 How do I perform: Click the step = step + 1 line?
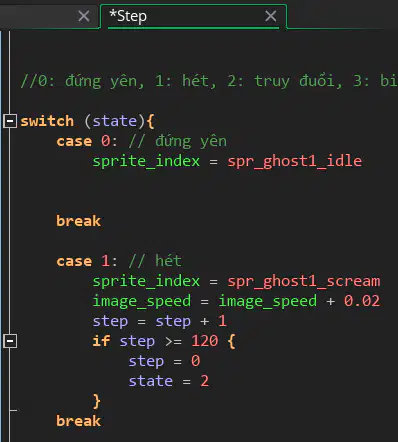(160, 321)
